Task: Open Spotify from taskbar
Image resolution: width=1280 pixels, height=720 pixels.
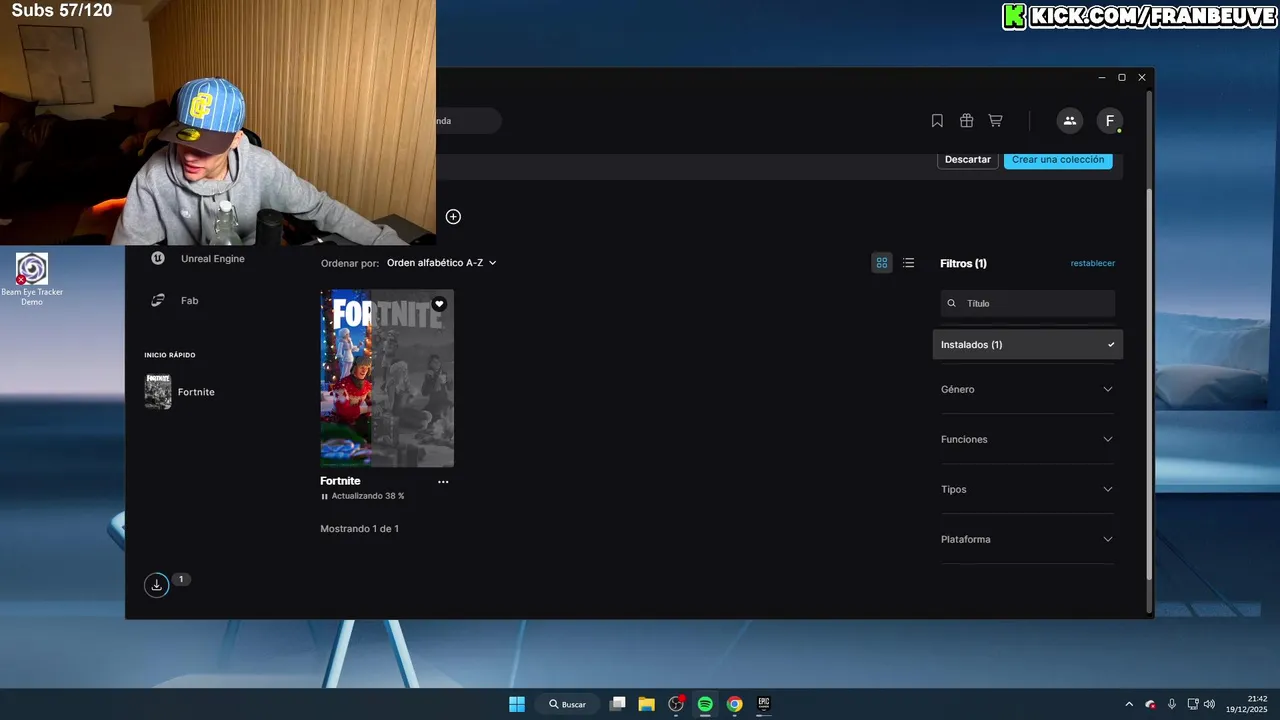Action: pyautogui.click(x=705, y=704)
